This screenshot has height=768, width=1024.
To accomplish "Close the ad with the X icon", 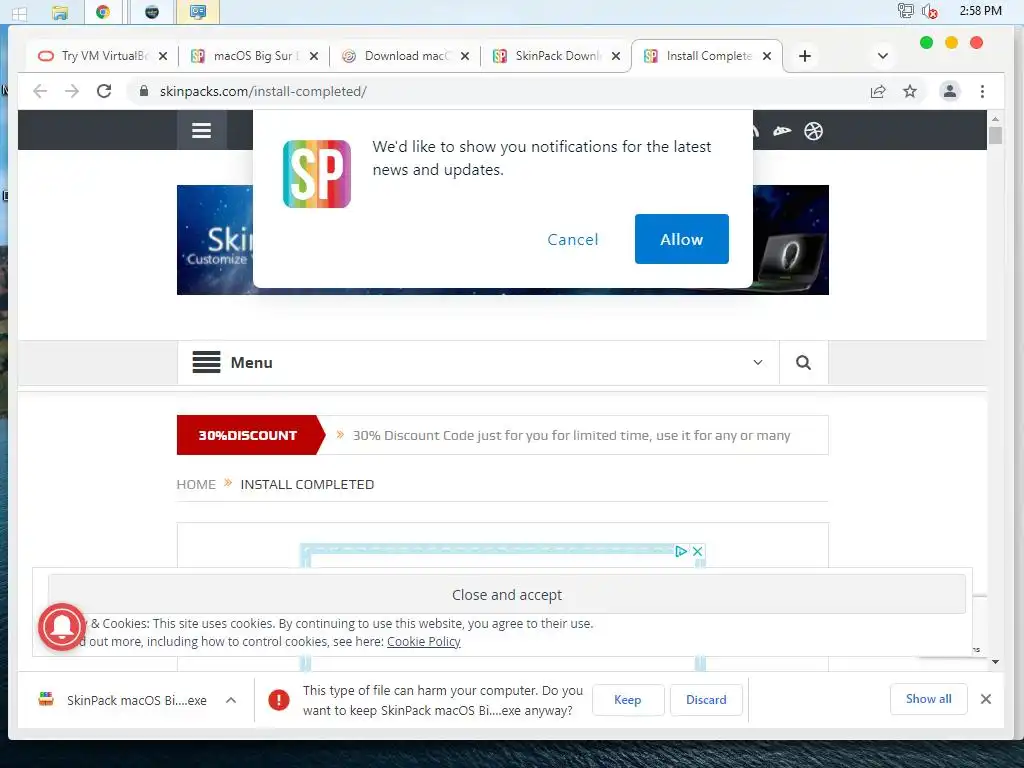I will [697, 551].
